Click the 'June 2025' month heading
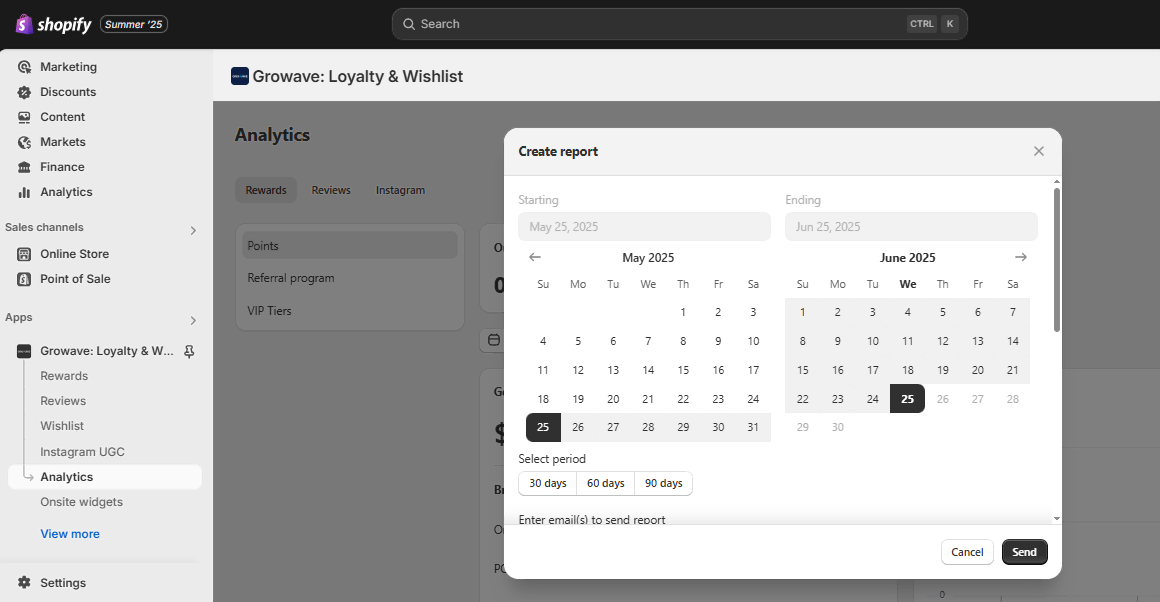 [x=908, y=258]
